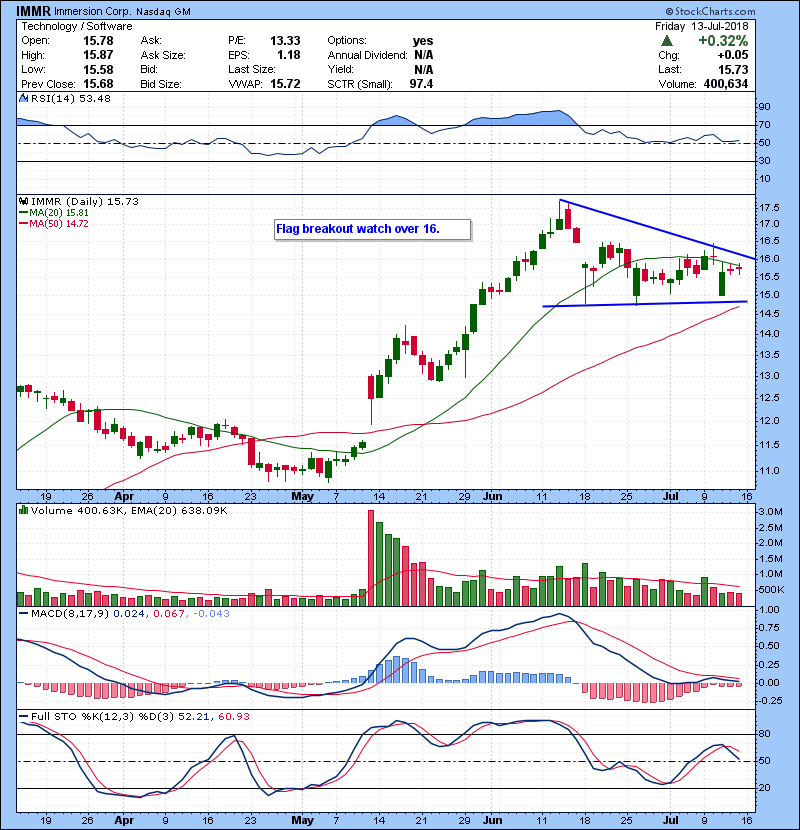The height and width of the screenshot is (830, 800).
Task: Click the RSI(14) 53.48 panel label
Action: click(x=71, y=98)
